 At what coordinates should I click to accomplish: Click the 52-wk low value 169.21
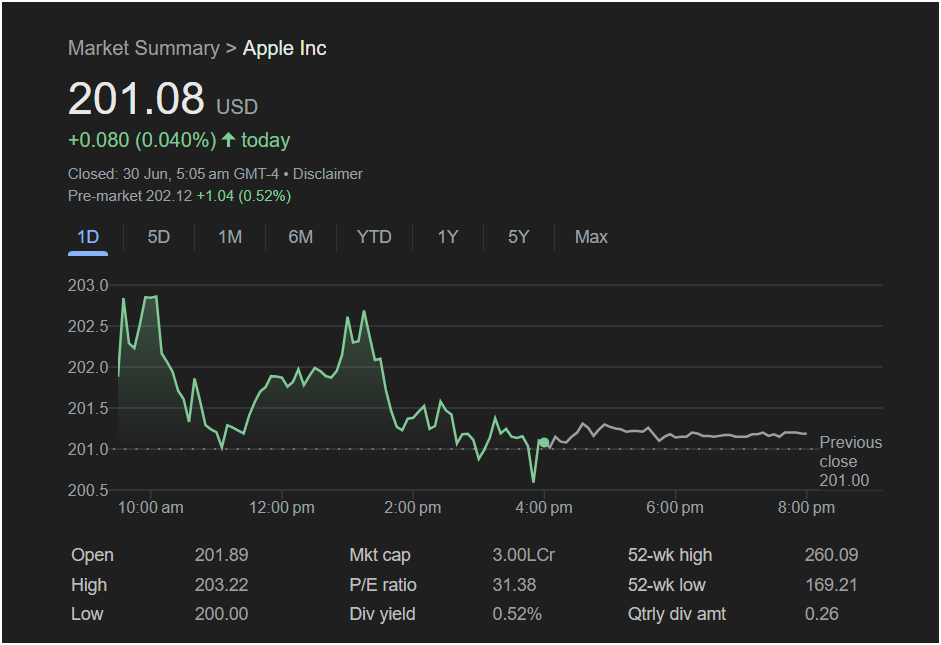831,585
